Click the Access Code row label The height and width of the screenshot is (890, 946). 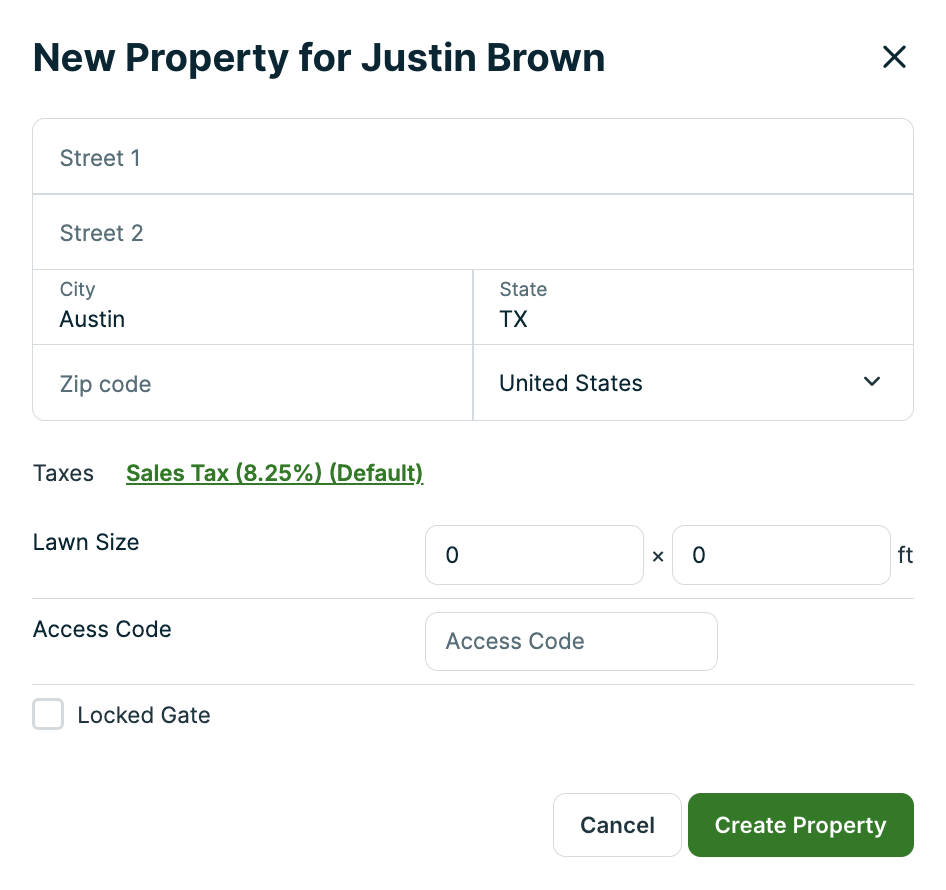pos(102,629)
